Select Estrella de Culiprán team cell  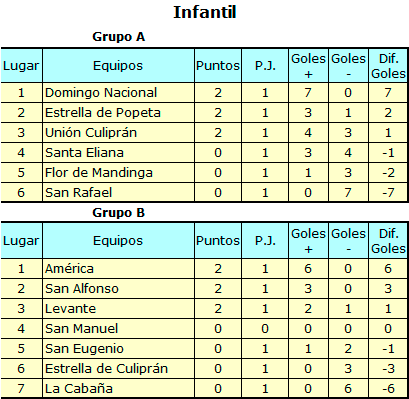[x=118, y=369]
